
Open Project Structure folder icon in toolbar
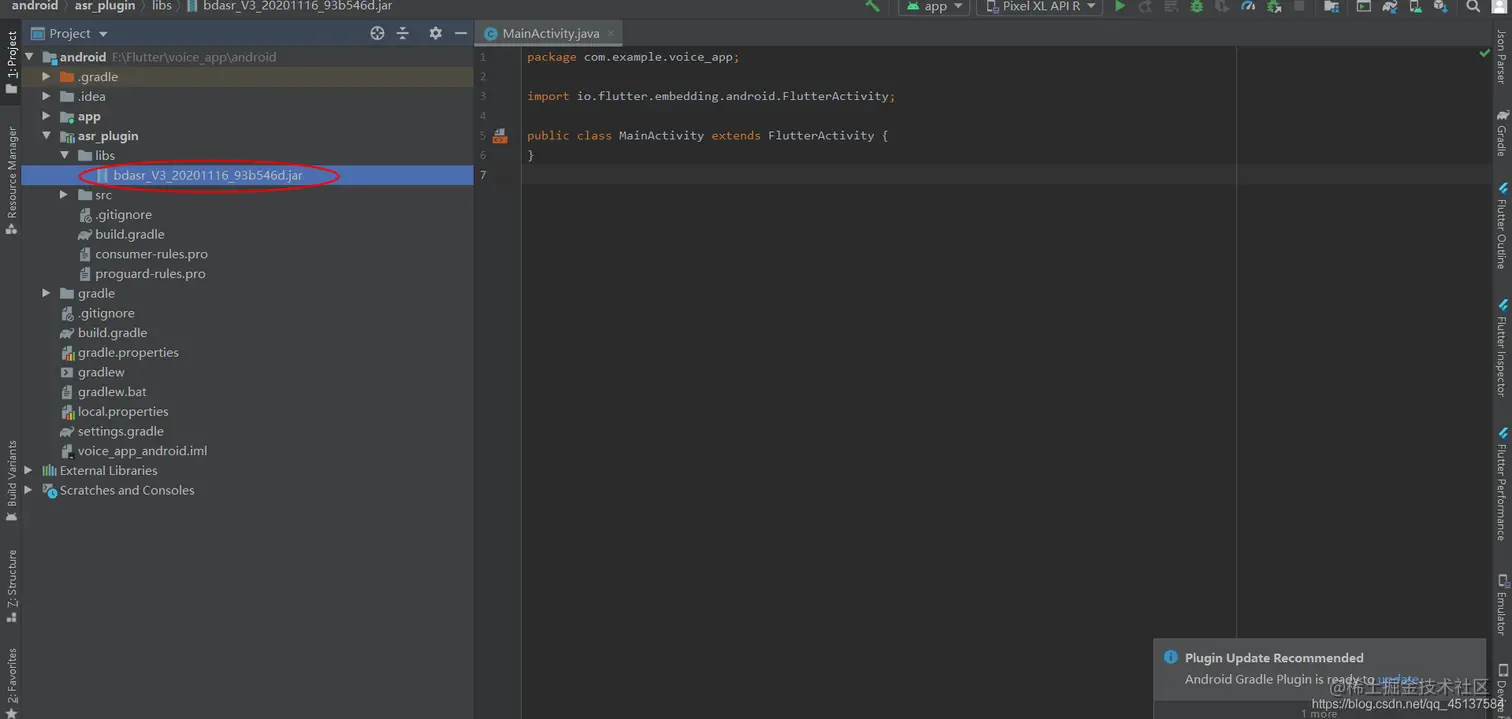1331,6
